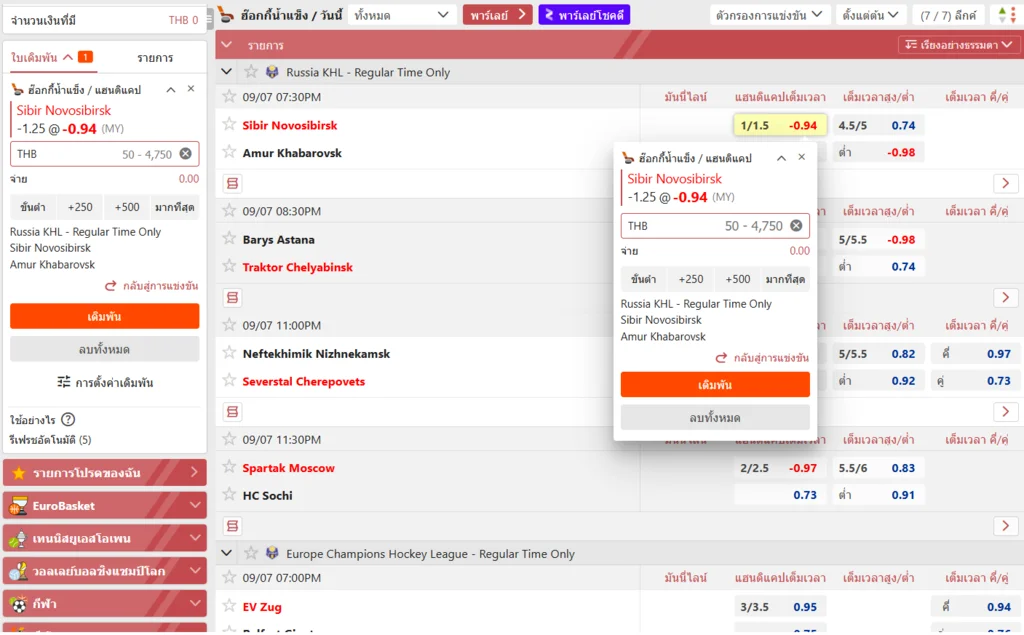
Task: Close the floating bet slip popup
Action: coord(801,158)
